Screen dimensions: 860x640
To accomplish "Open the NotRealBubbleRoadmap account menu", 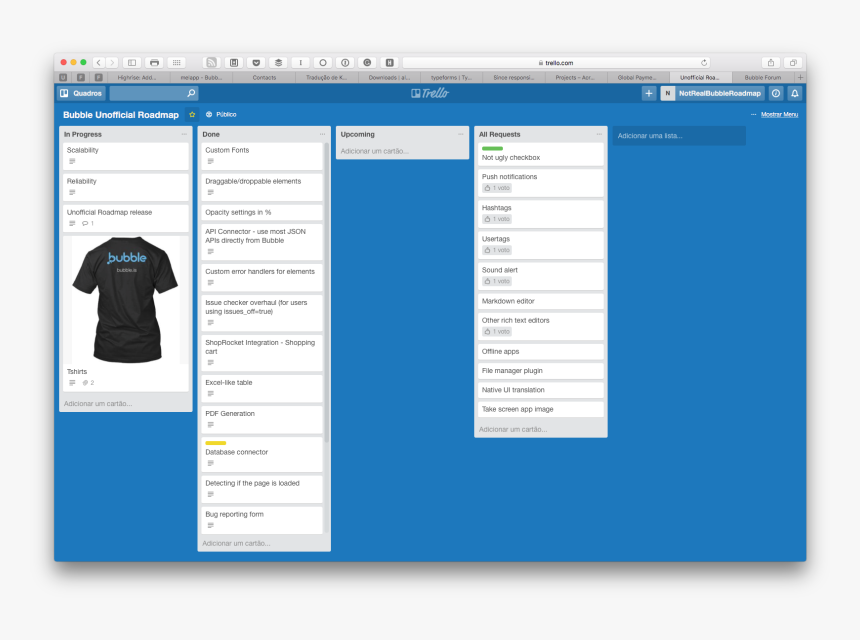I will point(712,93).
